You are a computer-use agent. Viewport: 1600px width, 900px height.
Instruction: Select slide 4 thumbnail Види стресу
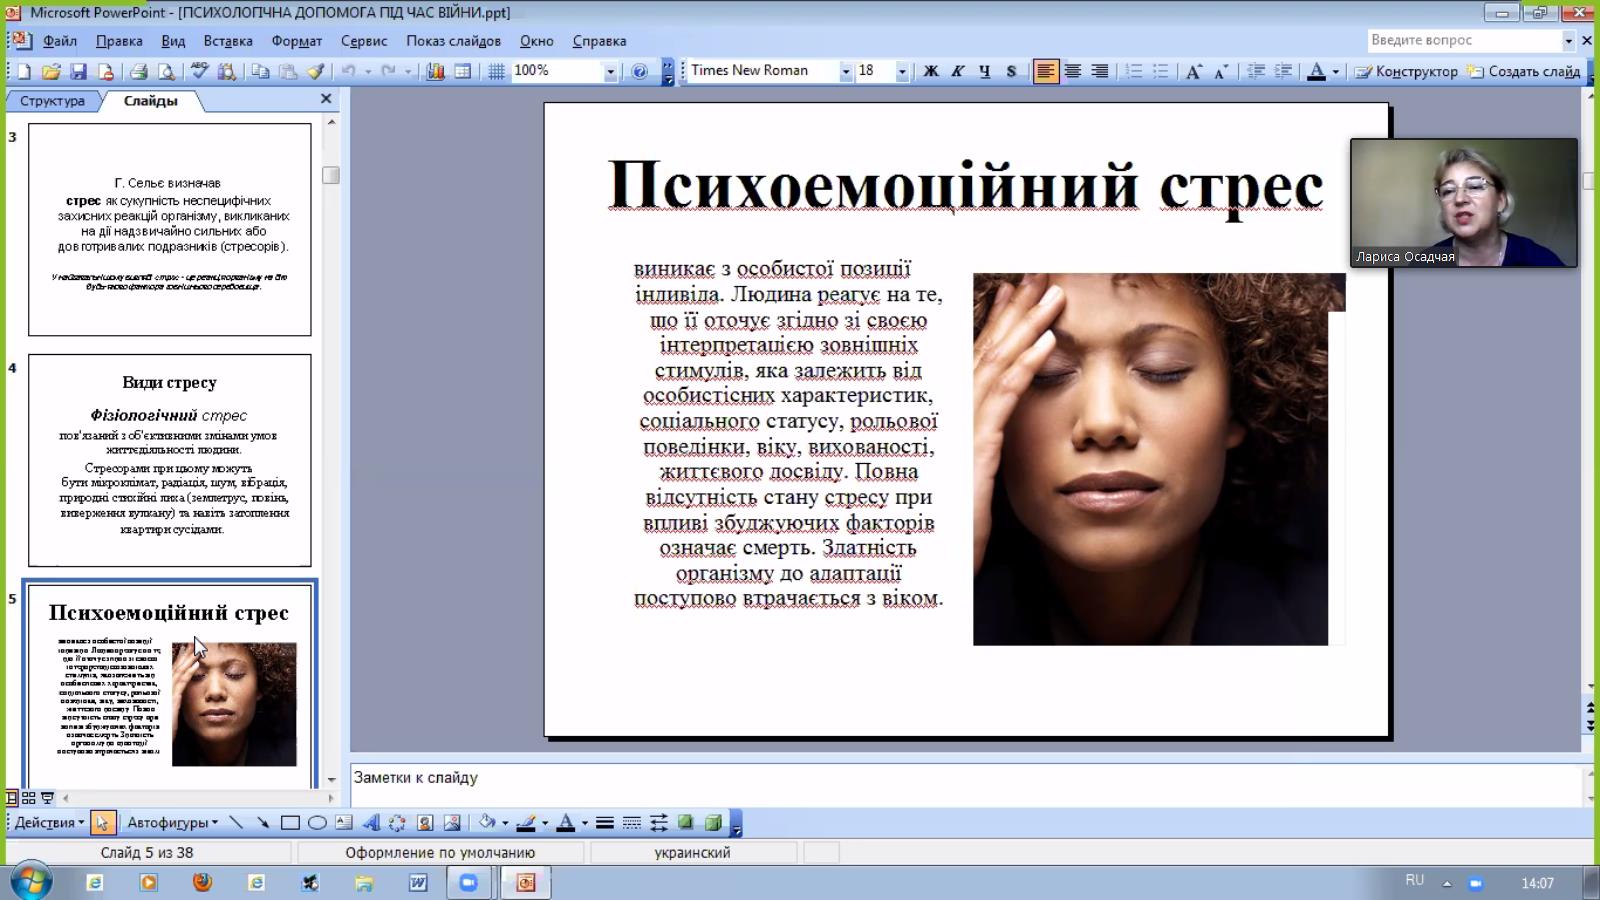pos(170,460)
